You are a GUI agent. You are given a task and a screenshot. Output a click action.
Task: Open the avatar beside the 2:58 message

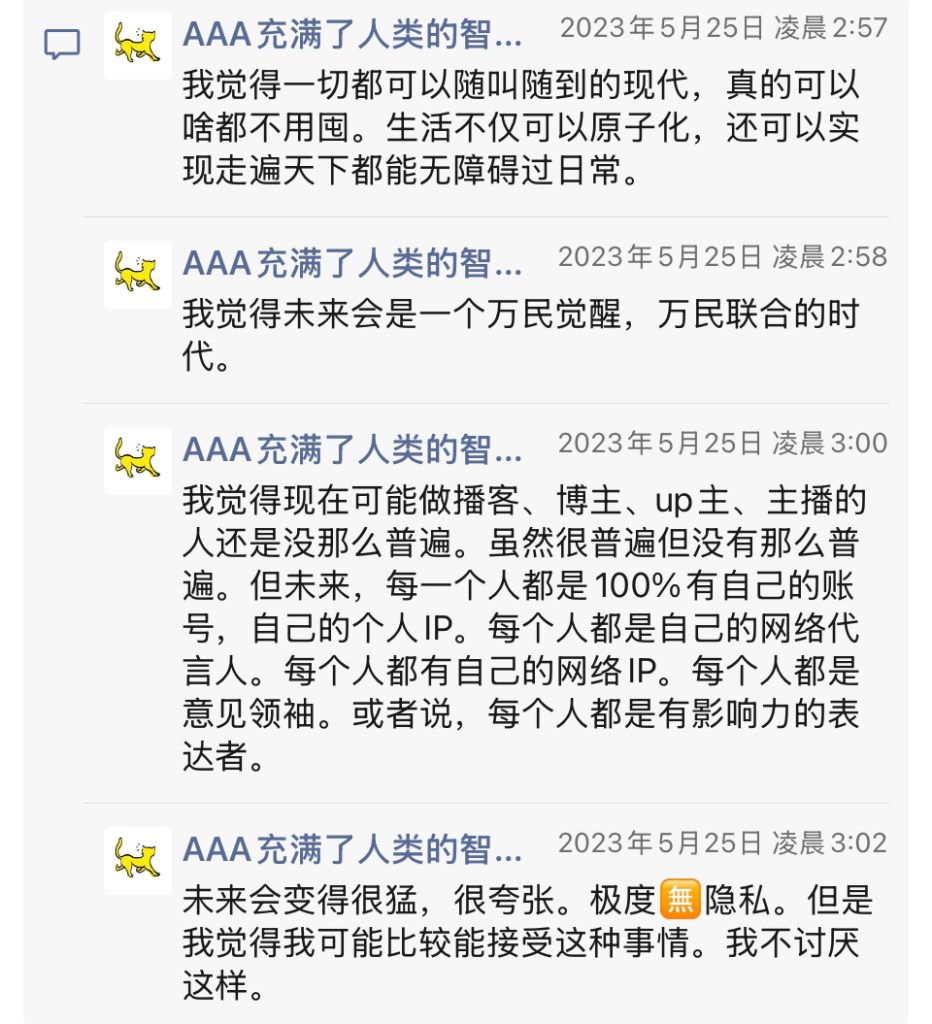138,274
